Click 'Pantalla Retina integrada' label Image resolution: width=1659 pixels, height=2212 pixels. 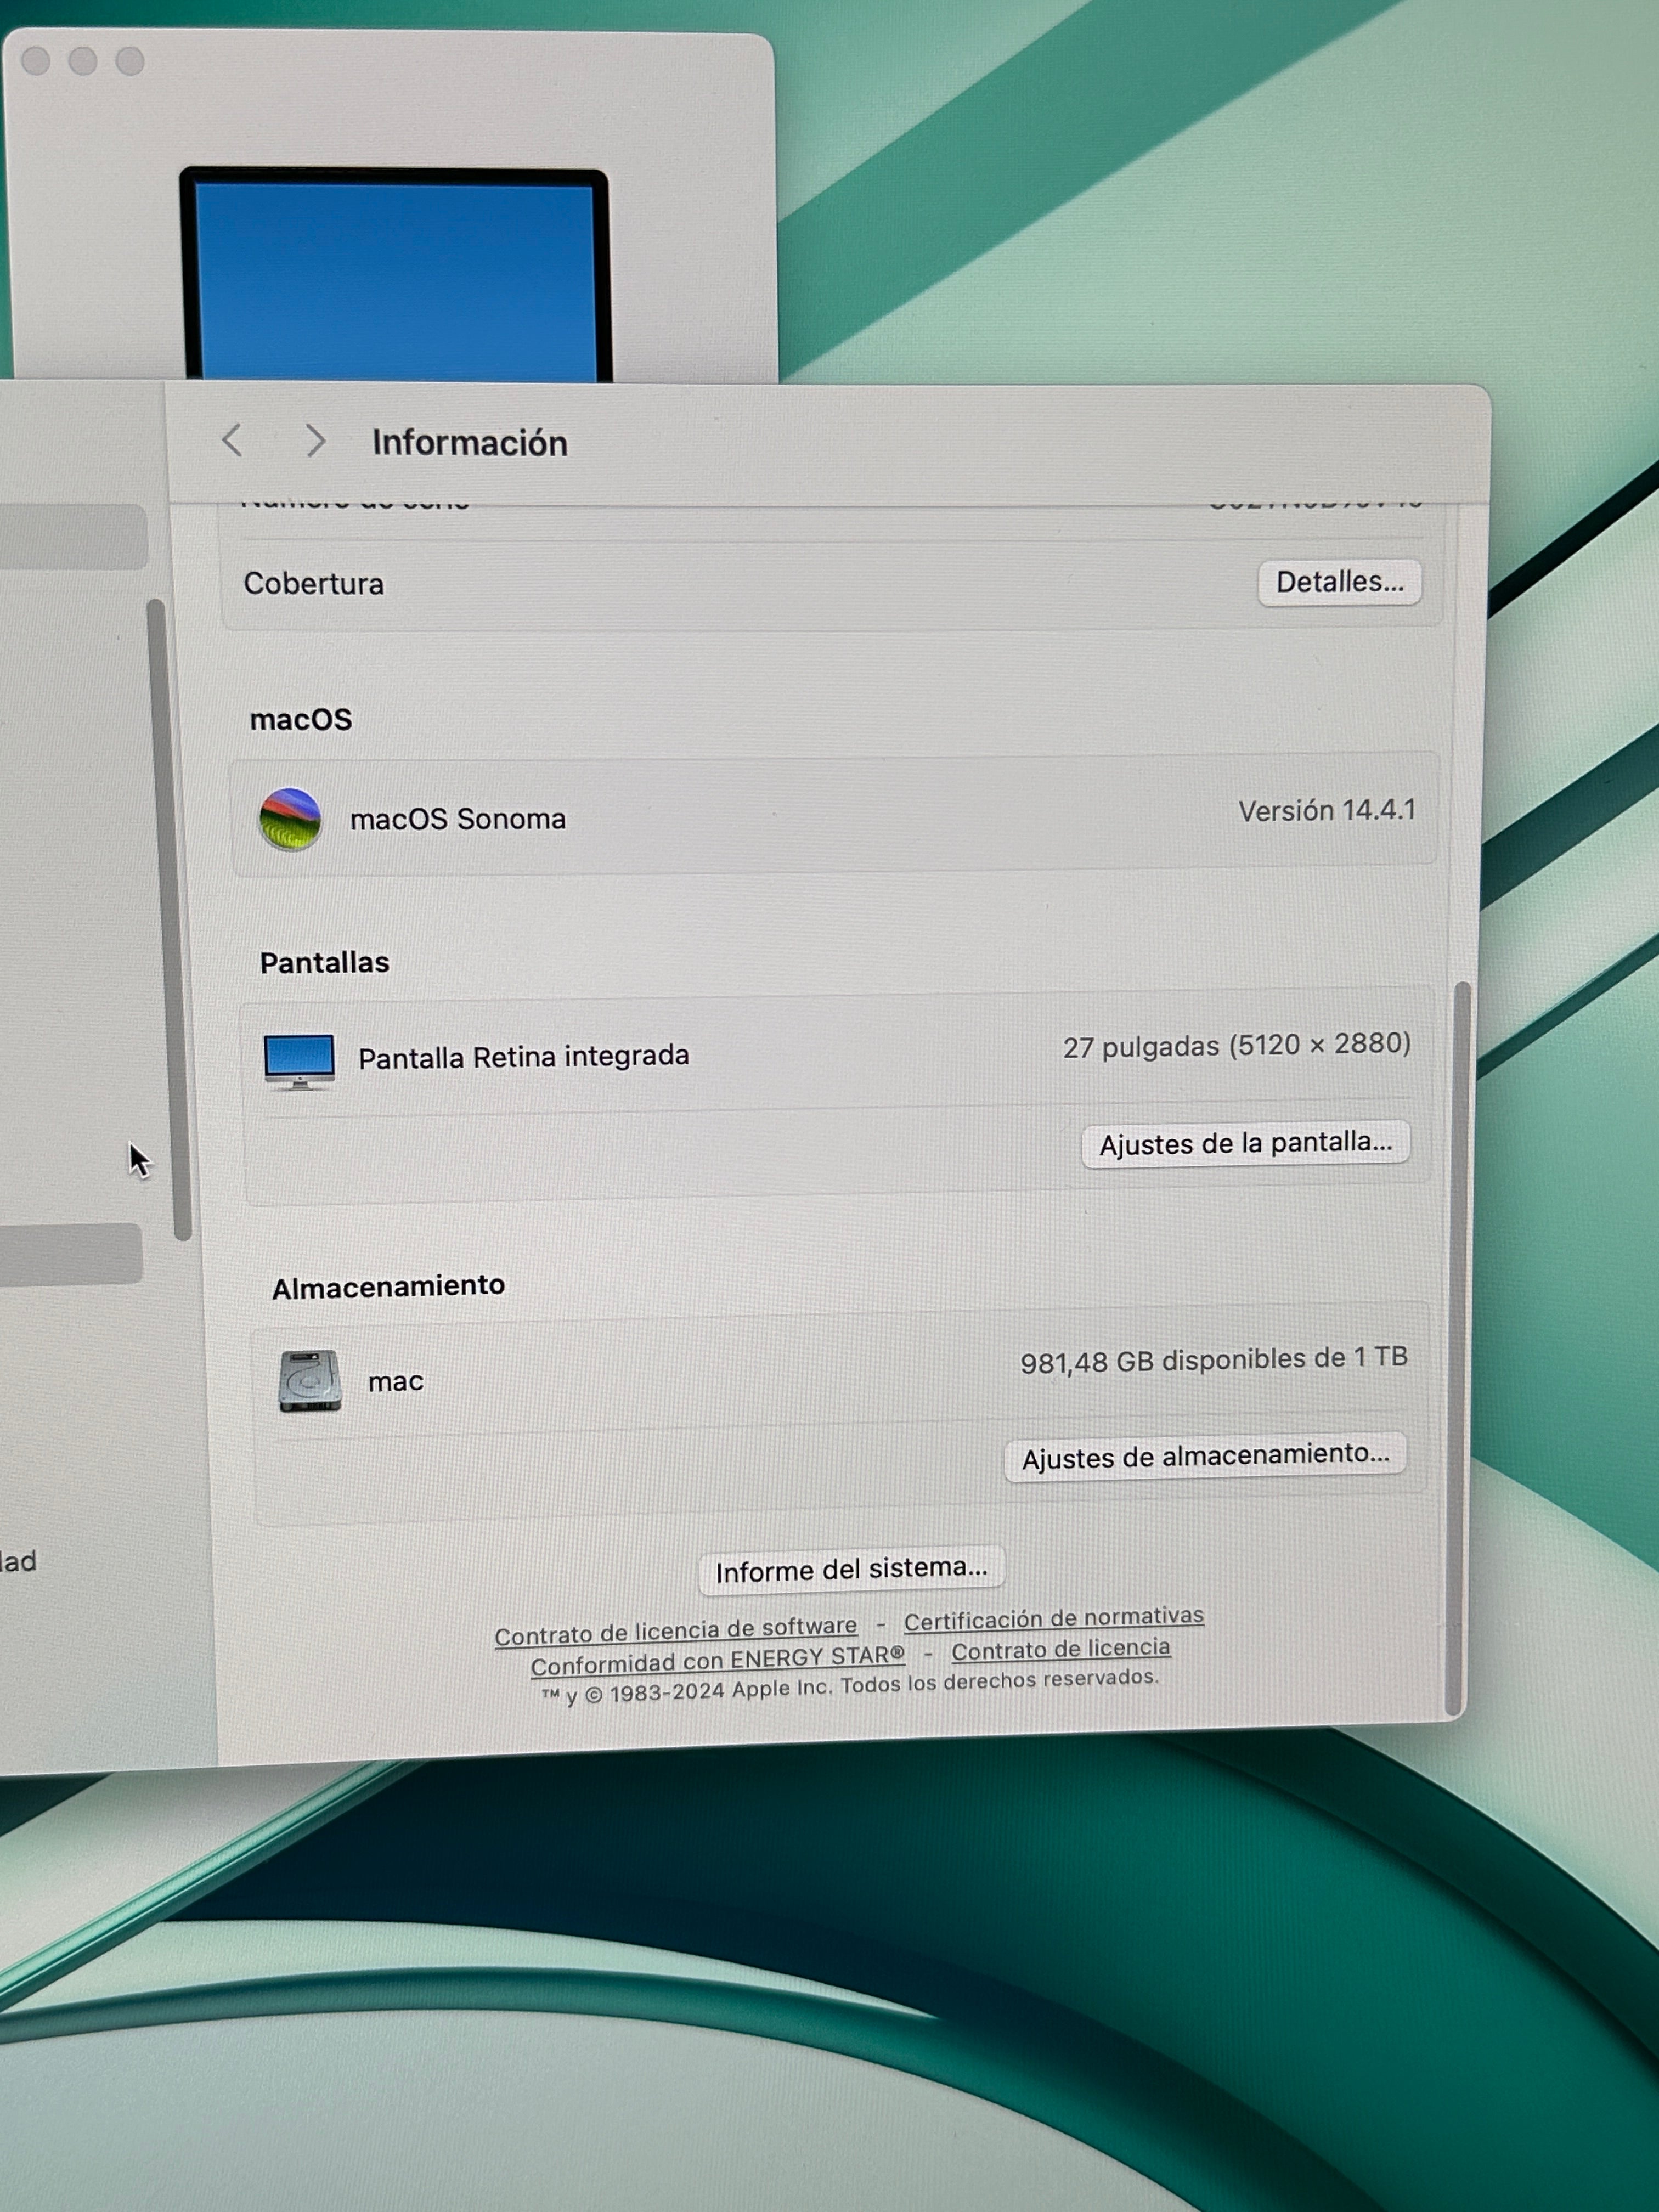[524, 1057]
